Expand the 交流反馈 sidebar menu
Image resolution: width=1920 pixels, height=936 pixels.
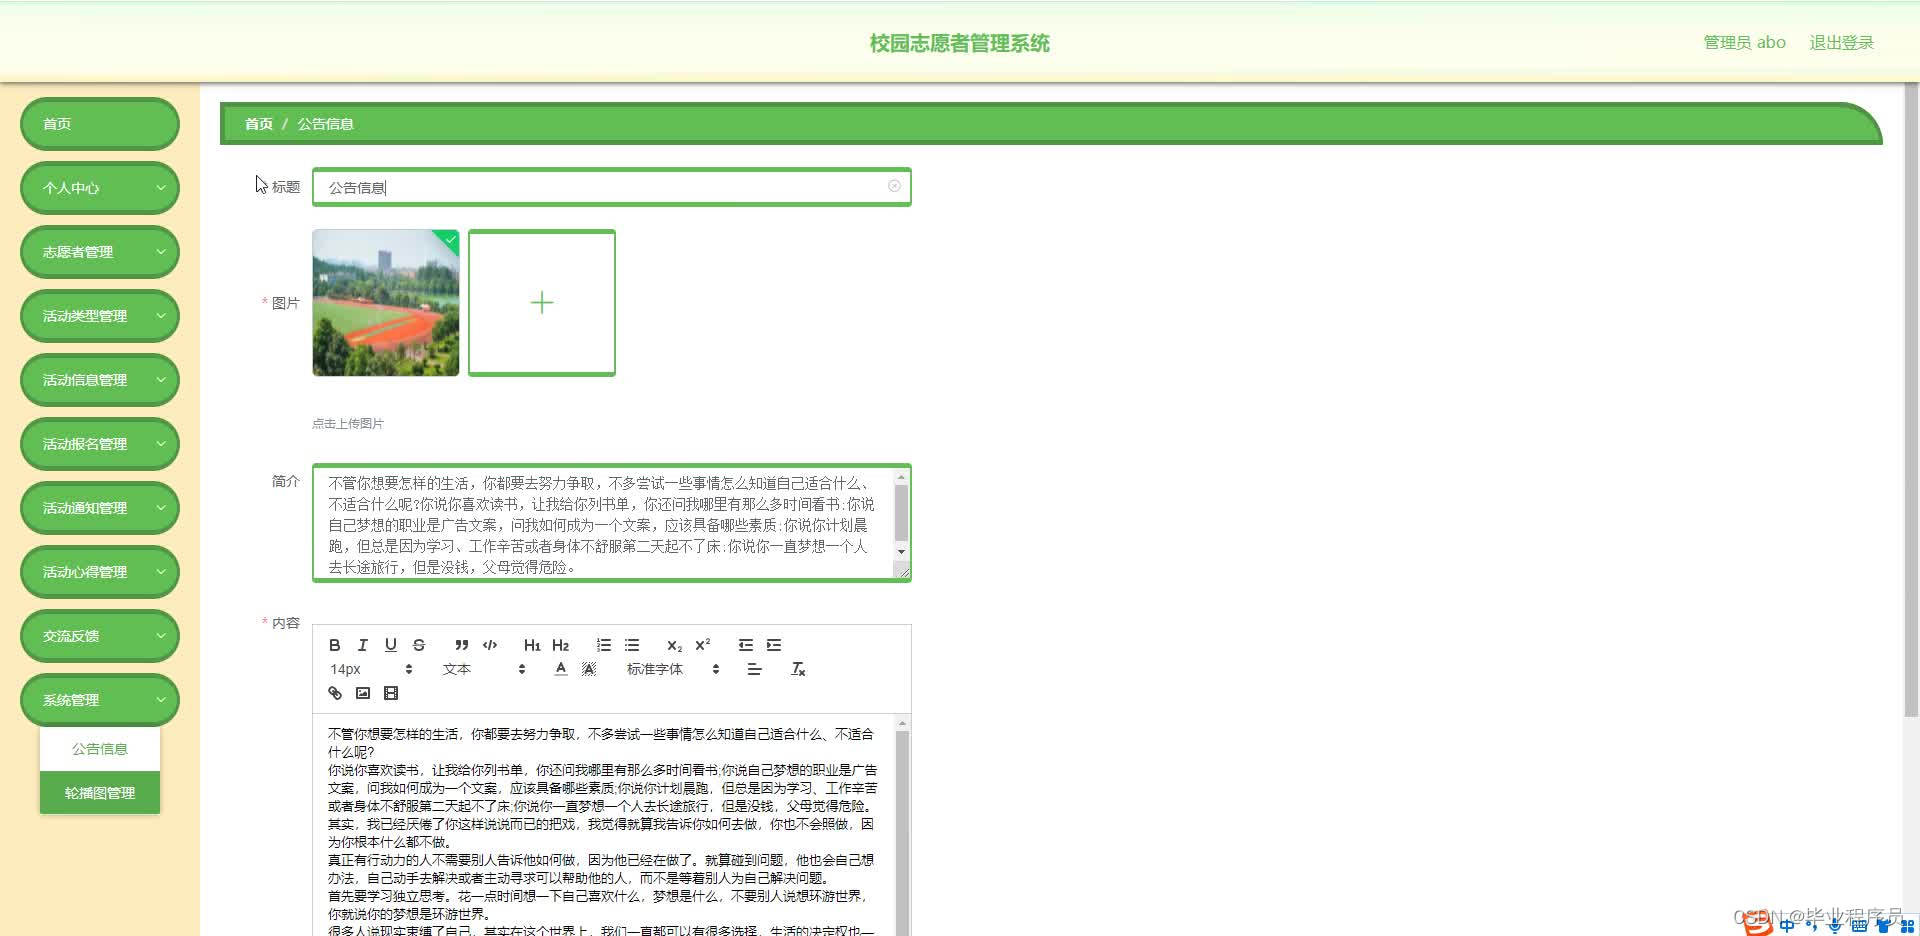[x=100, y=636]
